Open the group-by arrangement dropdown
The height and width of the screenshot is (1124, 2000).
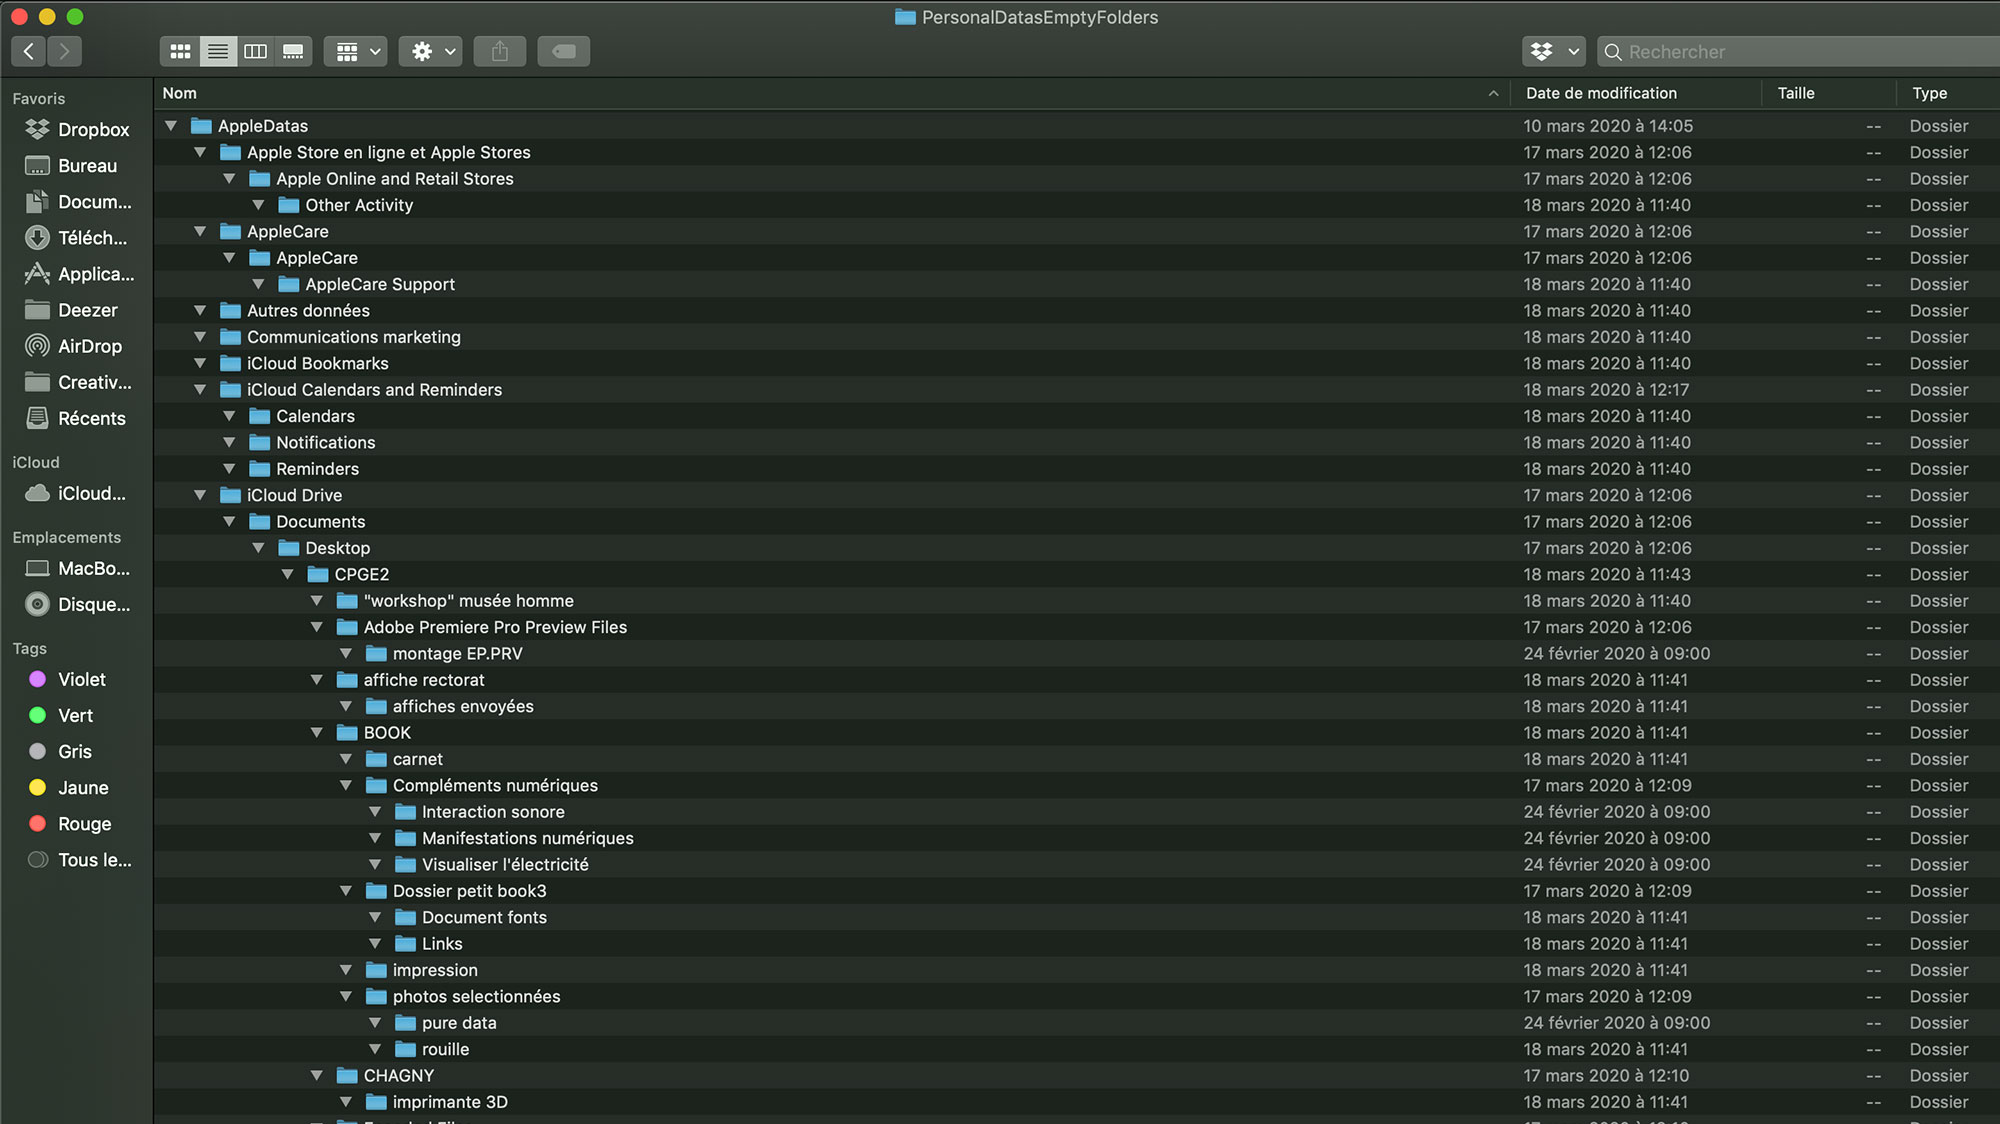[x=358, y=51]
